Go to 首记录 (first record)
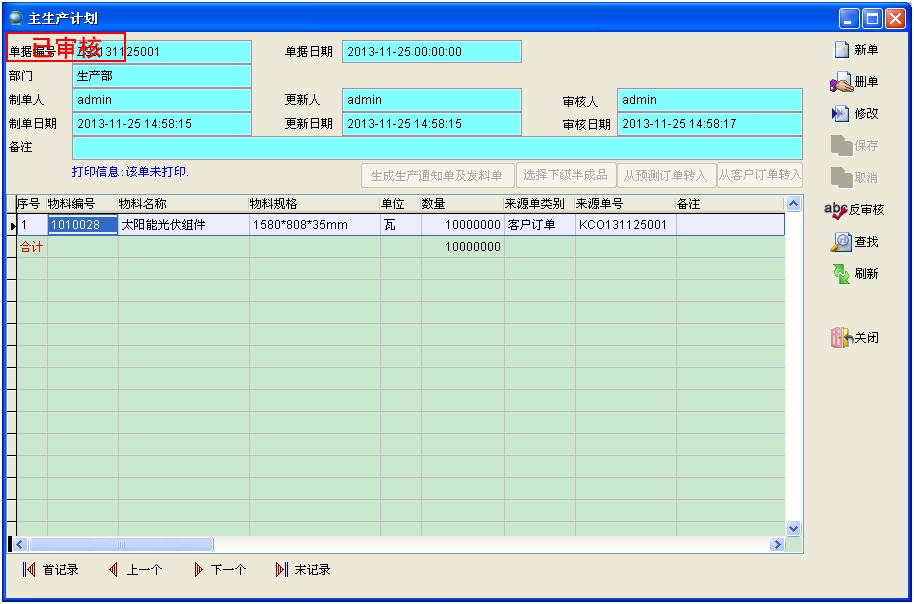Image resolution: width=914 pixels, height=604 pixels. [x=29, y=570]
